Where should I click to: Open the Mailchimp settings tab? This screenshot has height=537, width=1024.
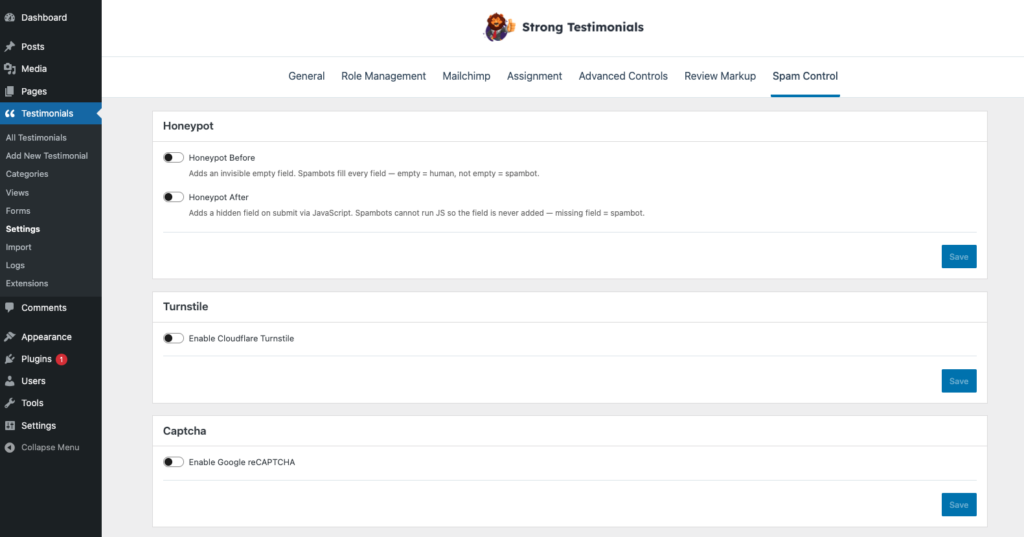pos(466,76)
